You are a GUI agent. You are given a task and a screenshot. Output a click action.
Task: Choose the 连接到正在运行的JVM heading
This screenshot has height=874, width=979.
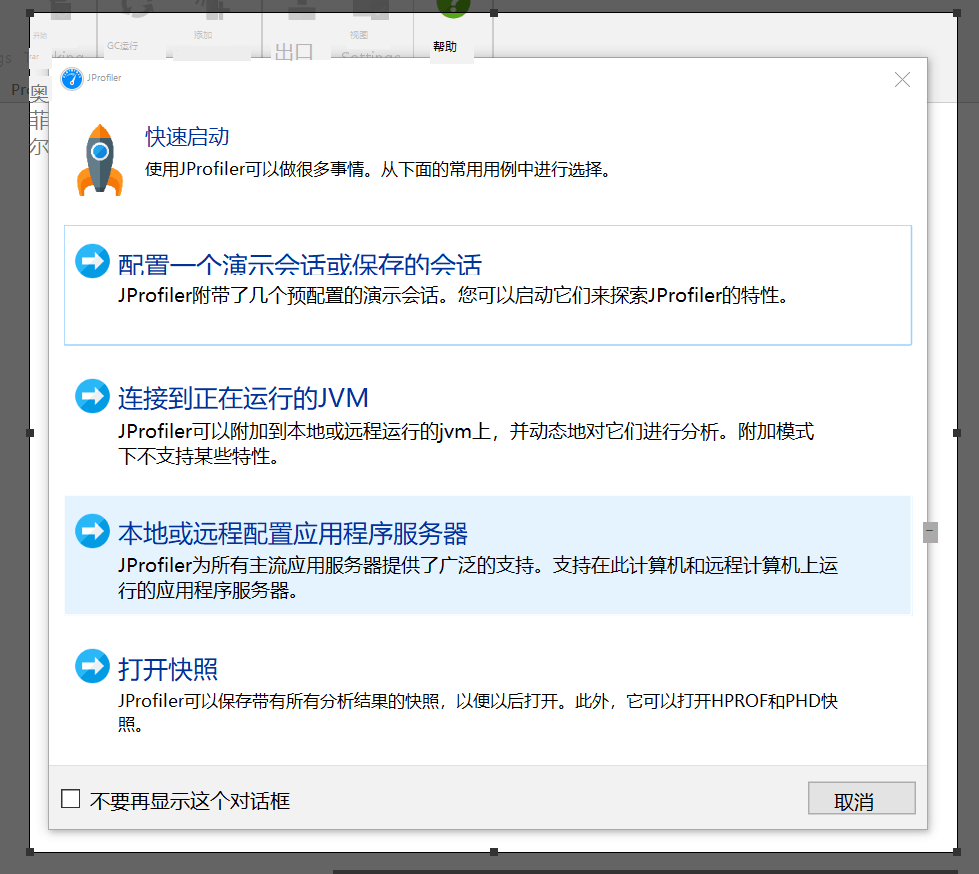point(243,398)
